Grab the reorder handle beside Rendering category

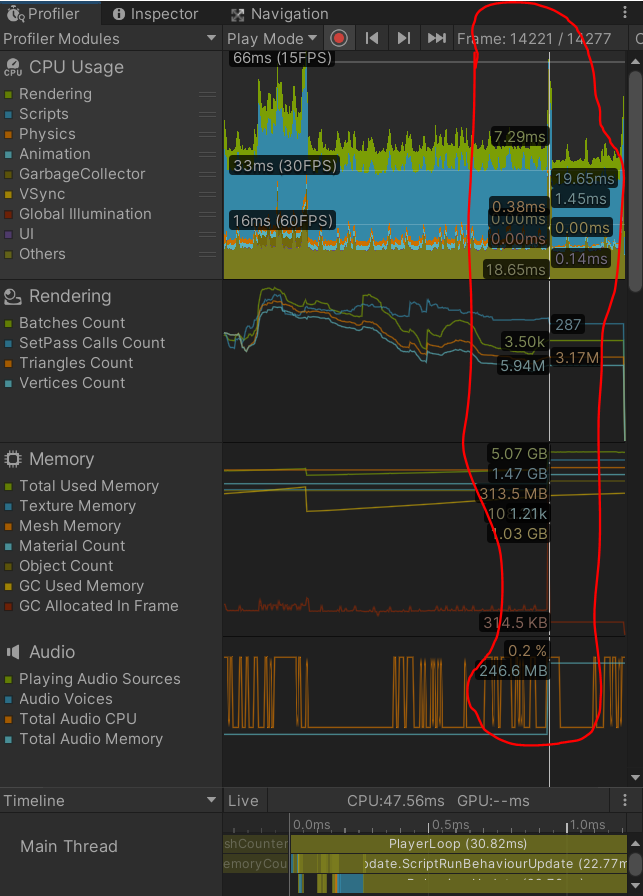(207, 94)
